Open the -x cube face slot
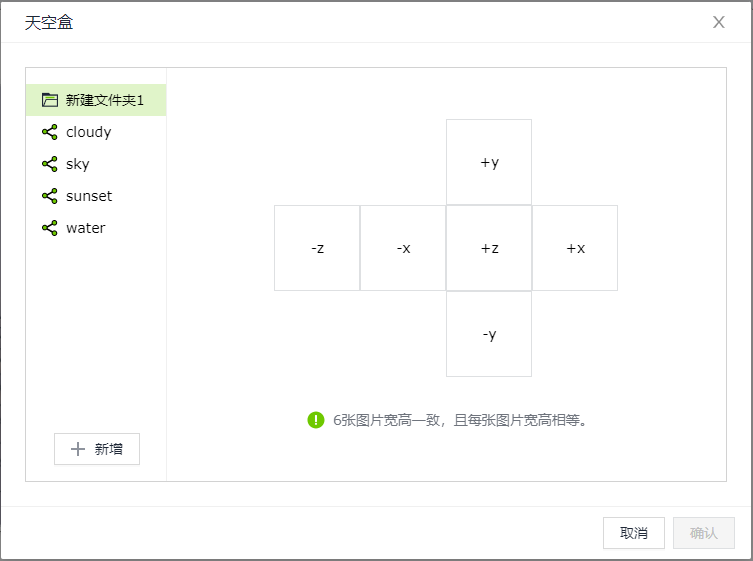This screenshot has height=561, width=753. pyautogui.click(x=403, y=248)
